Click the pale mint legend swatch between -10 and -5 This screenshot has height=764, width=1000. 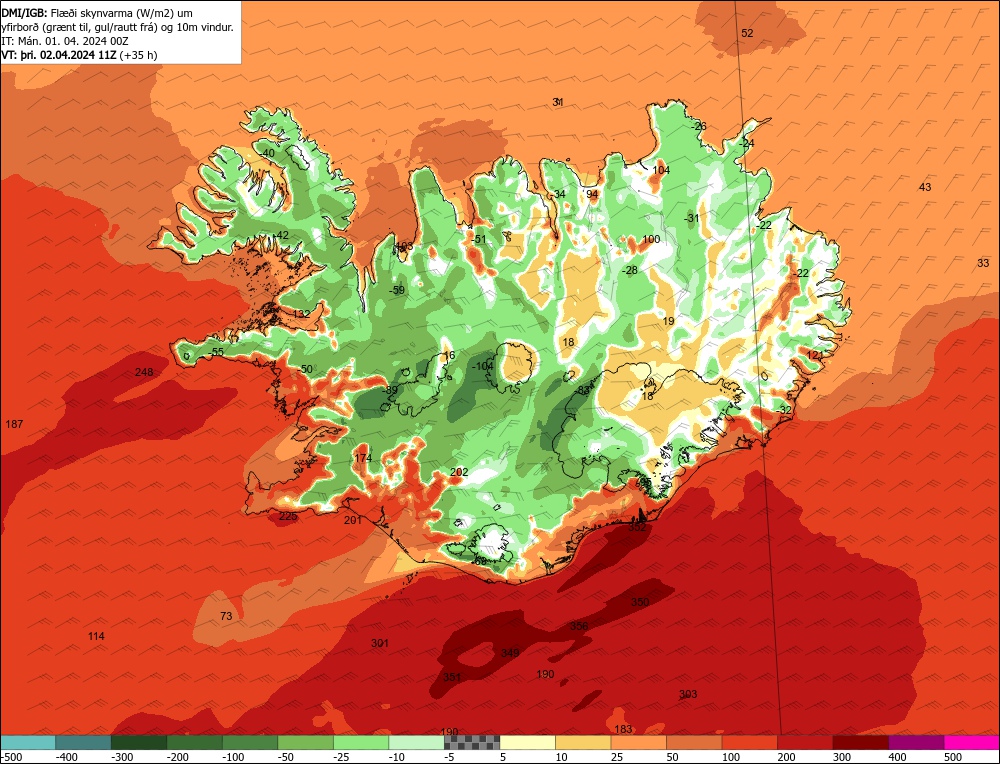416,742
